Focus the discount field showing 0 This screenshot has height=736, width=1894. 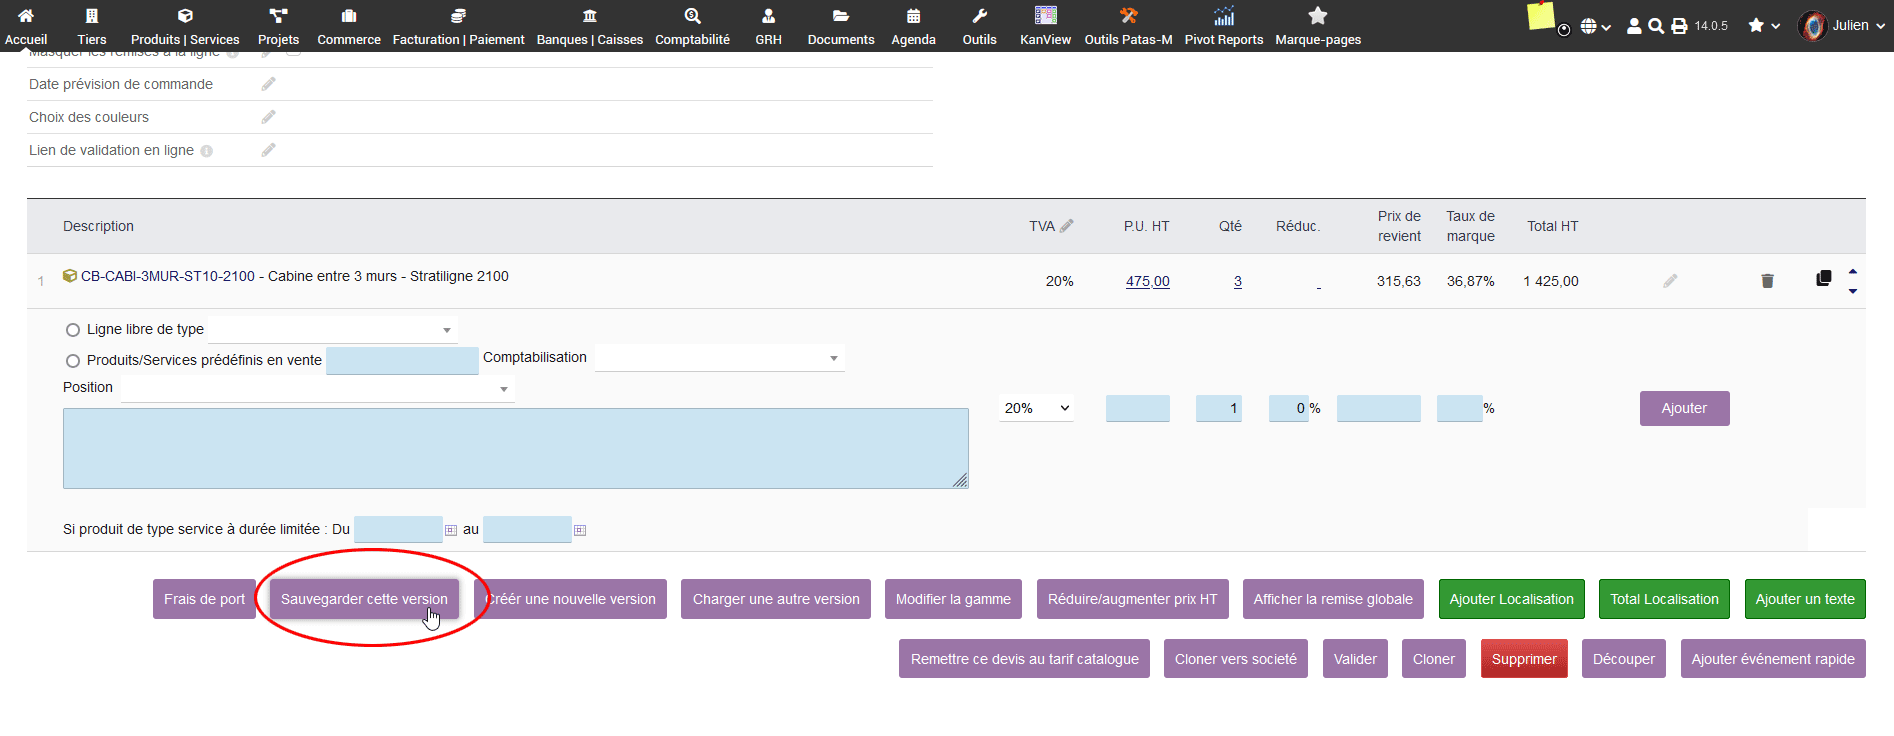tap(1288, 408)
